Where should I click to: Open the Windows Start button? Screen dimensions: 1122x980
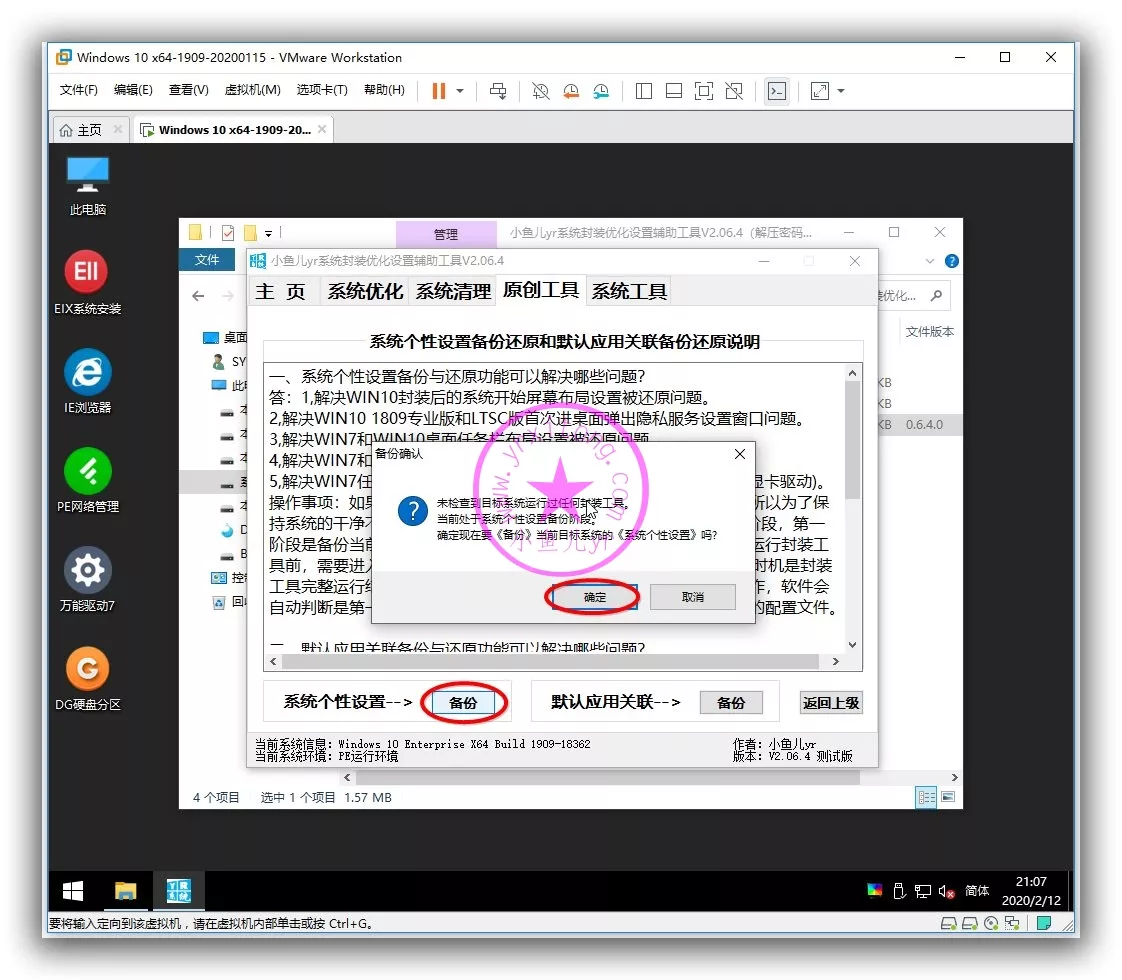pyautogui.click(x=73, y=891)
